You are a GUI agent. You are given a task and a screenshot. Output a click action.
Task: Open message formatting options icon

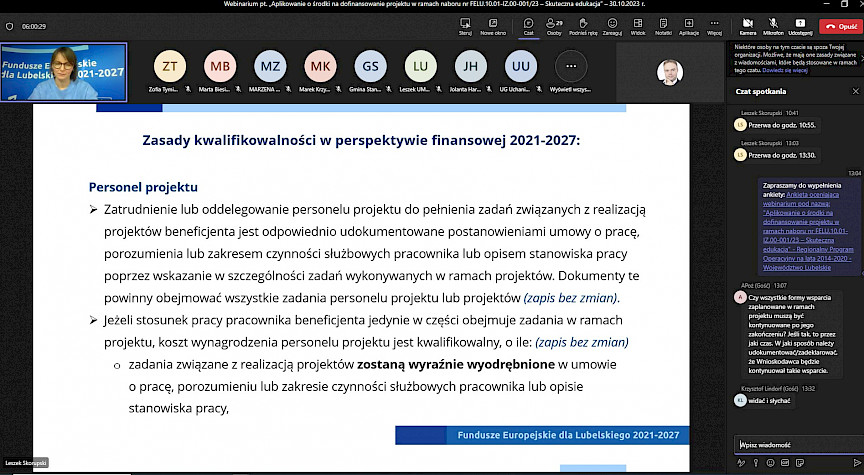[741, 463]
